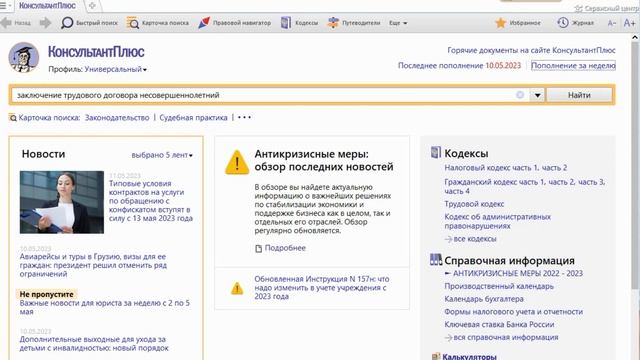Open Законодательство search card

tap(117, 118)
